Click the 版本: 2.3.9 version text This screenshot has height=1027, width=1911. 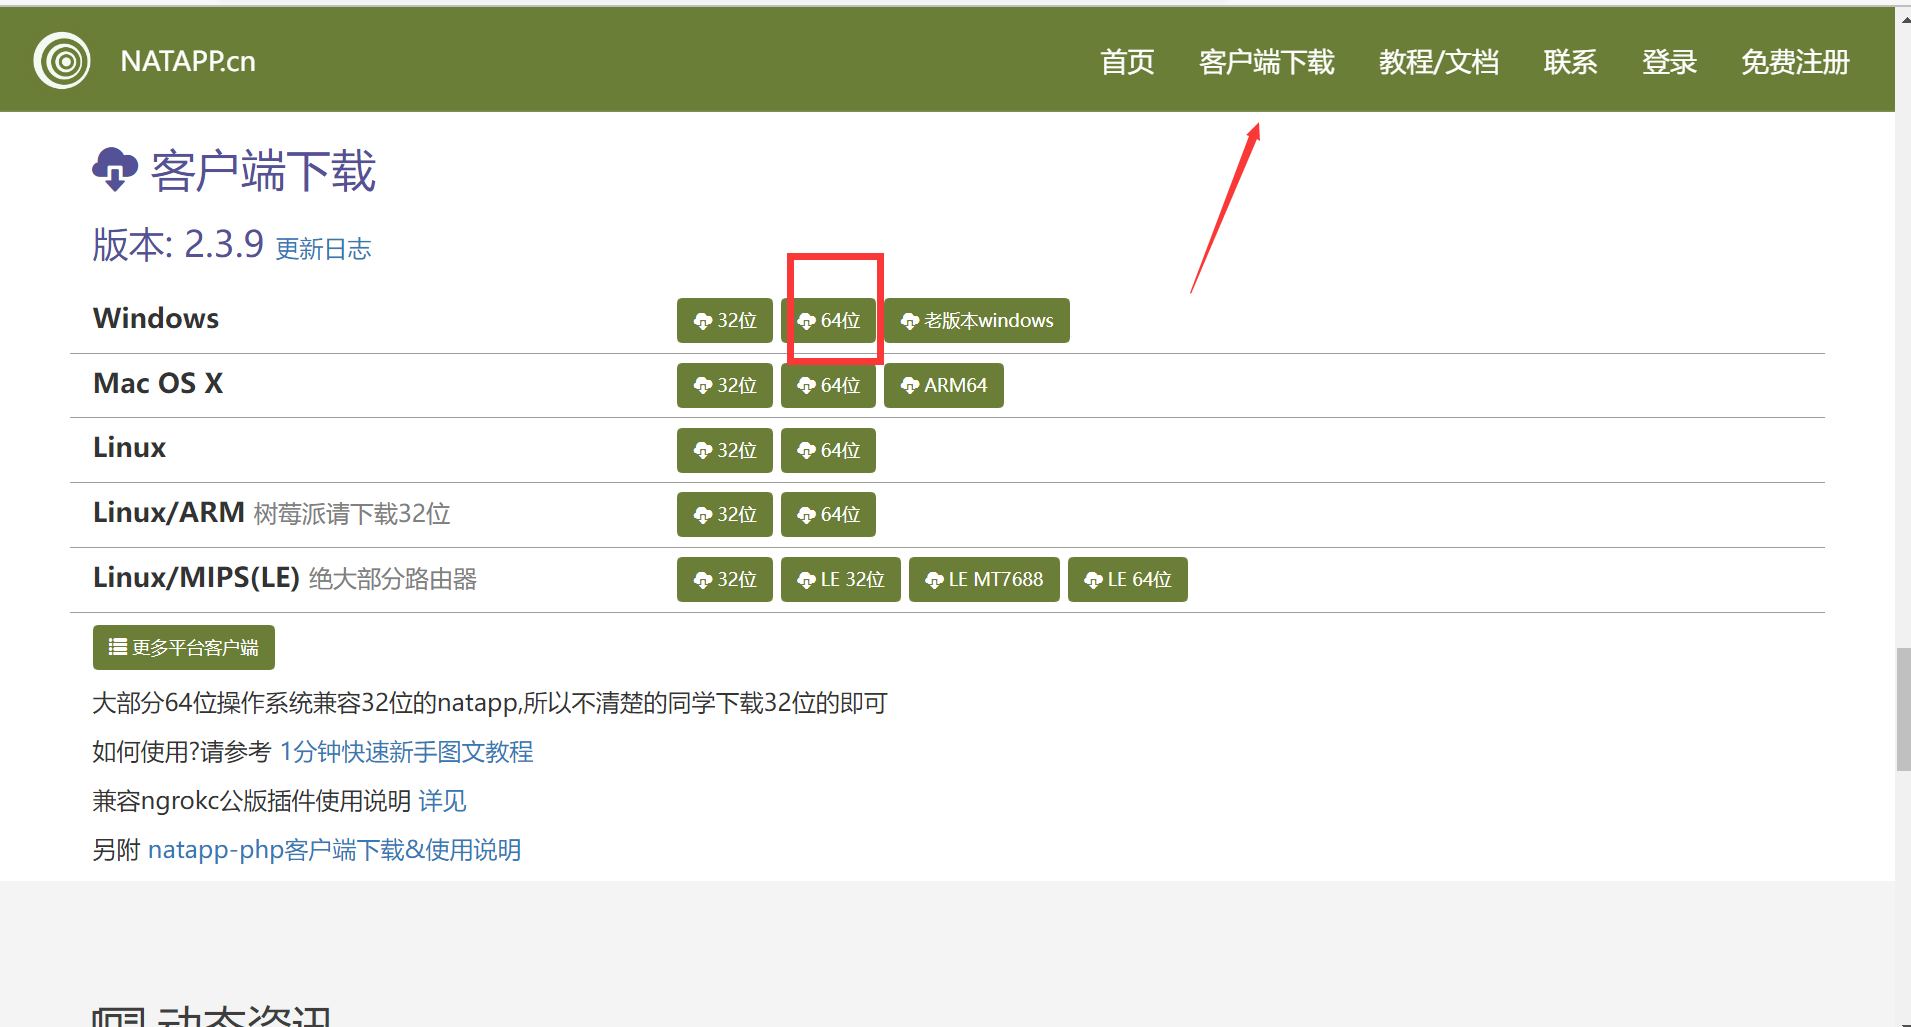pyautogui.click(x=178, y=244)
